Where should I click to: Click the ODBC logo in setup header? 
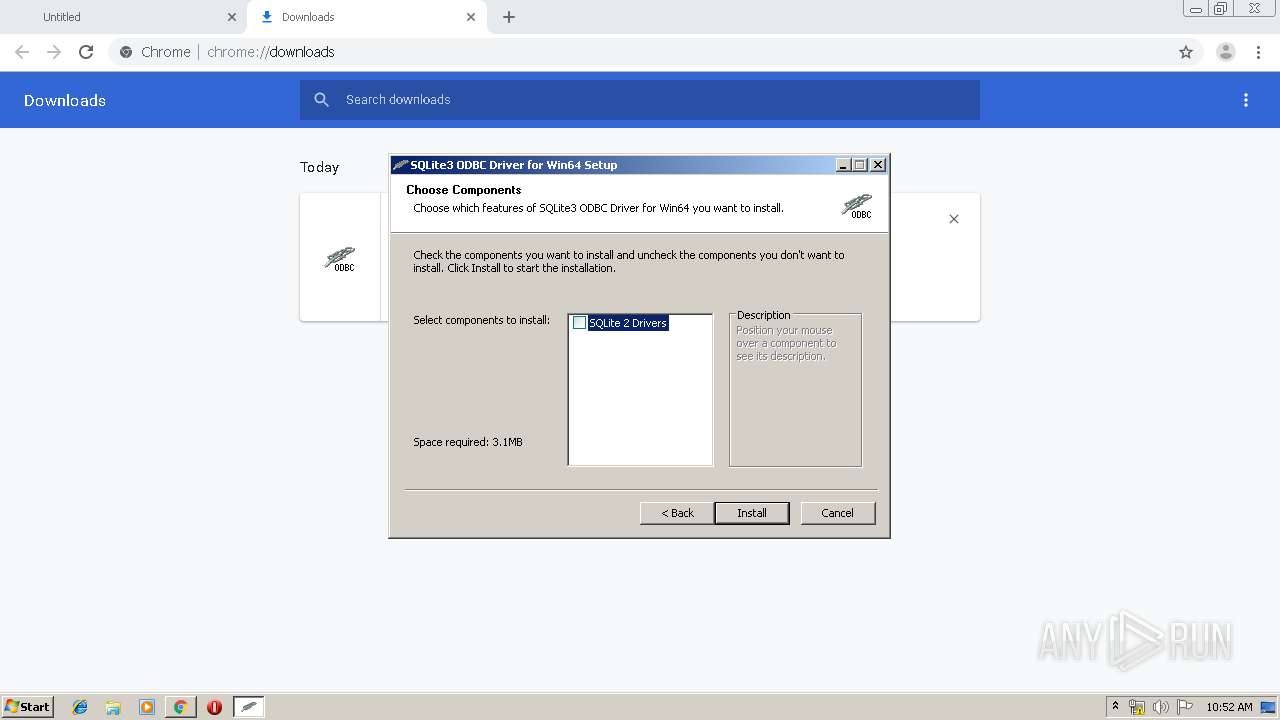pos(856,206)
